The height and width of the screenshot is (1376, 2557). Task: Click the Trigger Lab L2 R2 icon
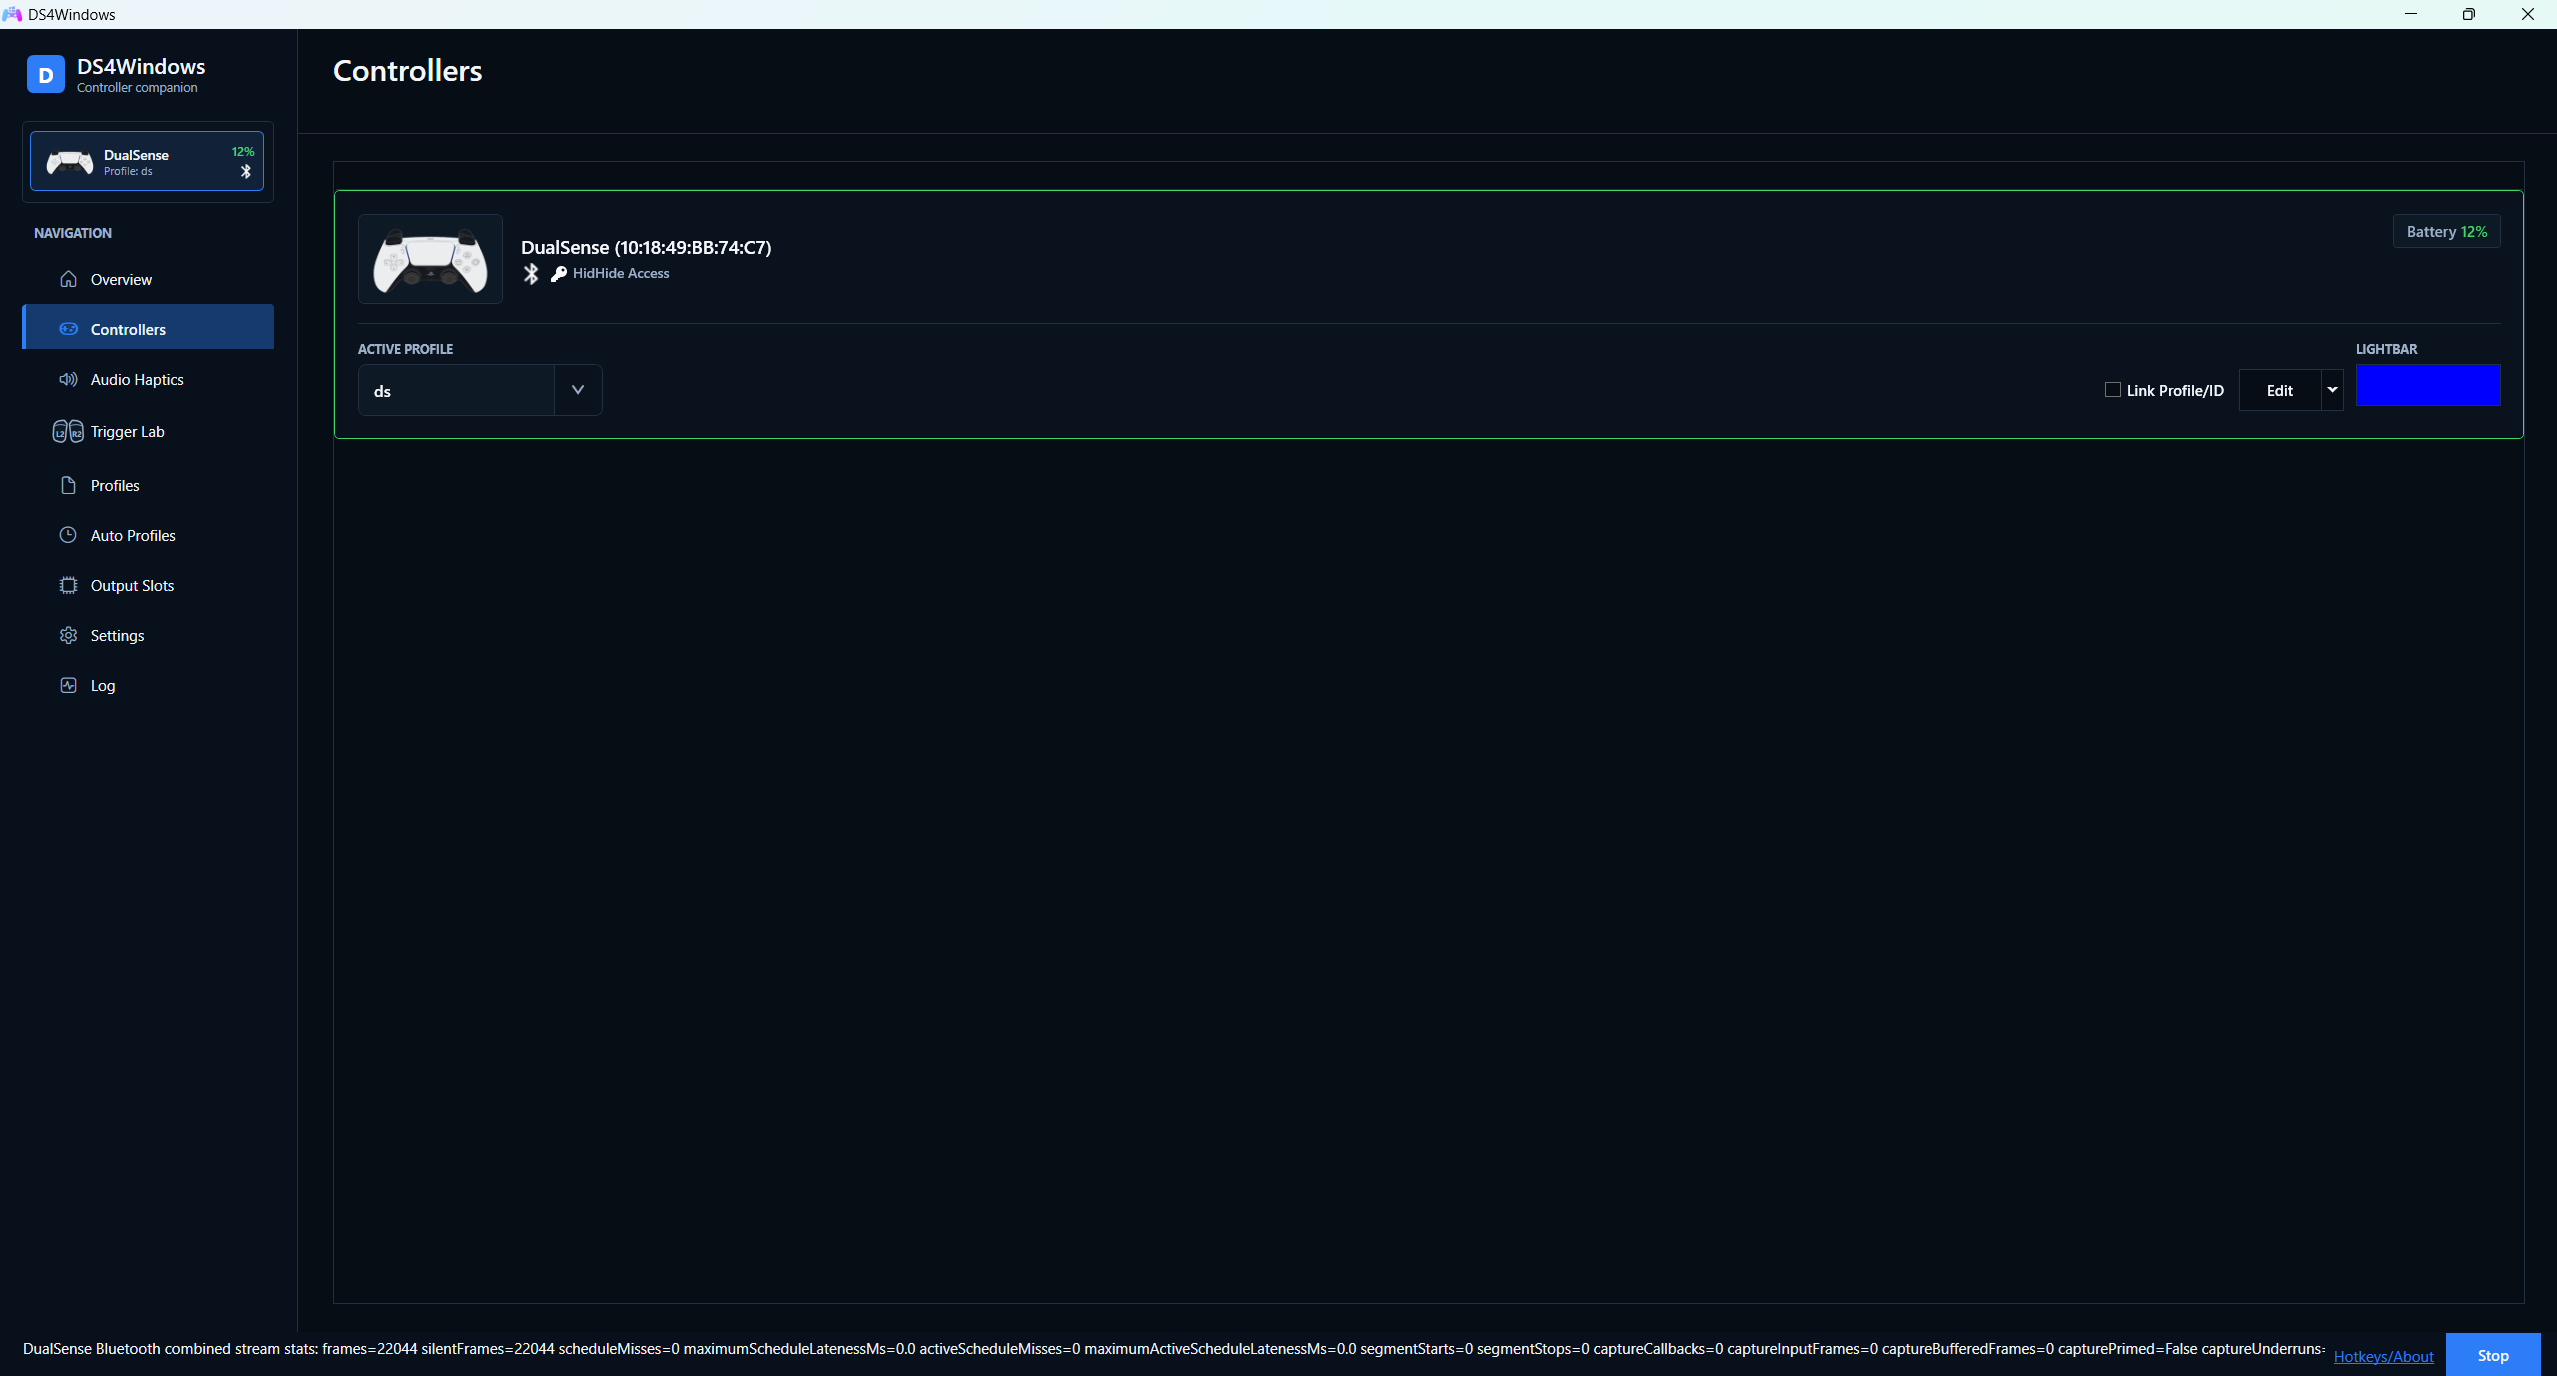pyautogui.click(x=68, y=431)
